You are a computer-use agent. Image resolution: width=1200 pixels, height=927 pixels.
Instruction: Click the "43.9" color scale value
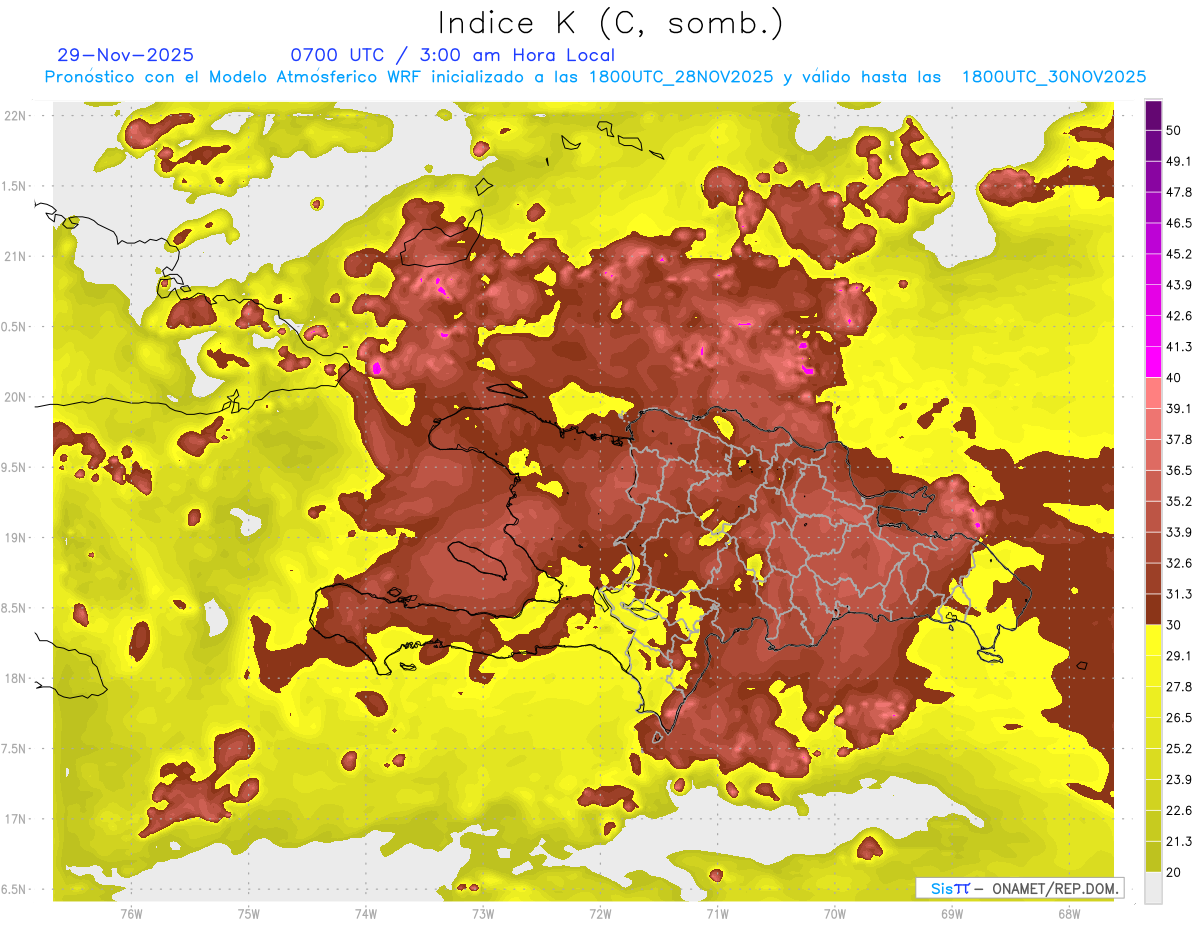point(1178,285)
